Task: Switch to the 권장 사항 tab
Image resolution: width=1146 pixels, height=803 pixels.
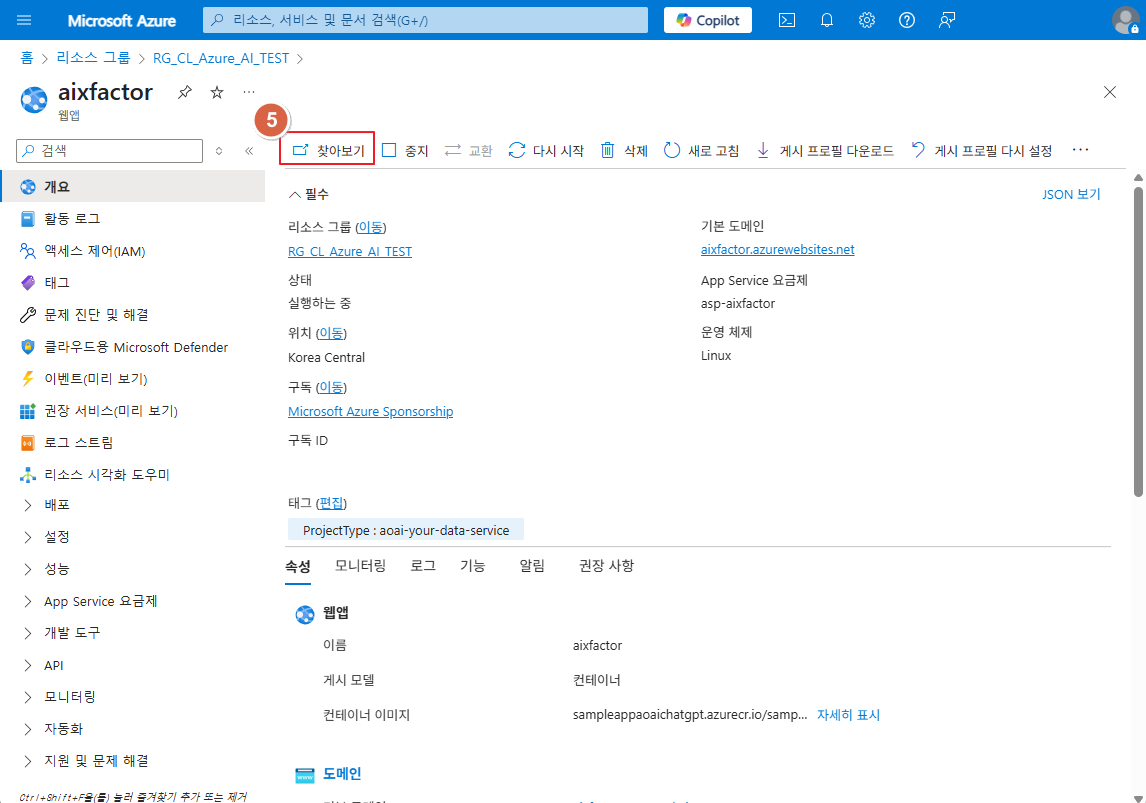Action: point(607,566)
